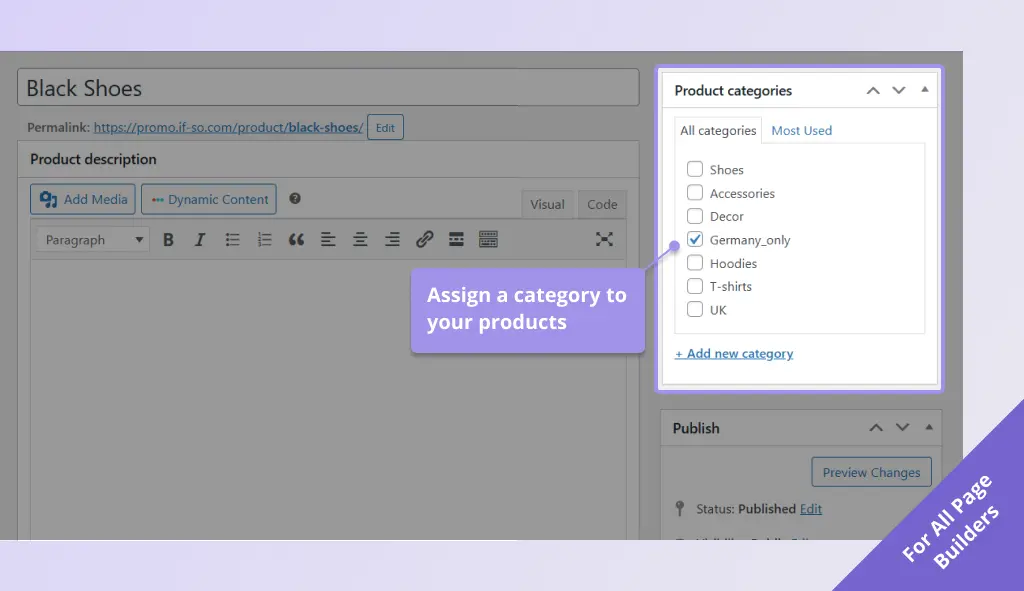Click the Black Shoes title field
1024x591 pixels.
[328, 88]
